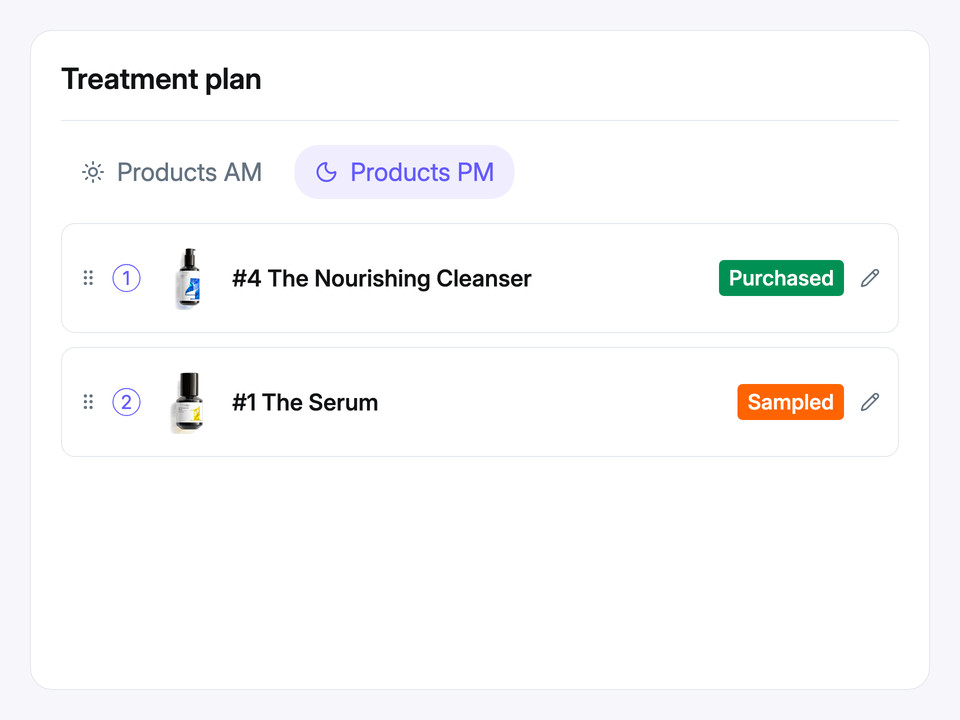Grab the drag handle for The Nourishing Cleanser
This screenshot has width=960, height=720.
coord(88,278)
